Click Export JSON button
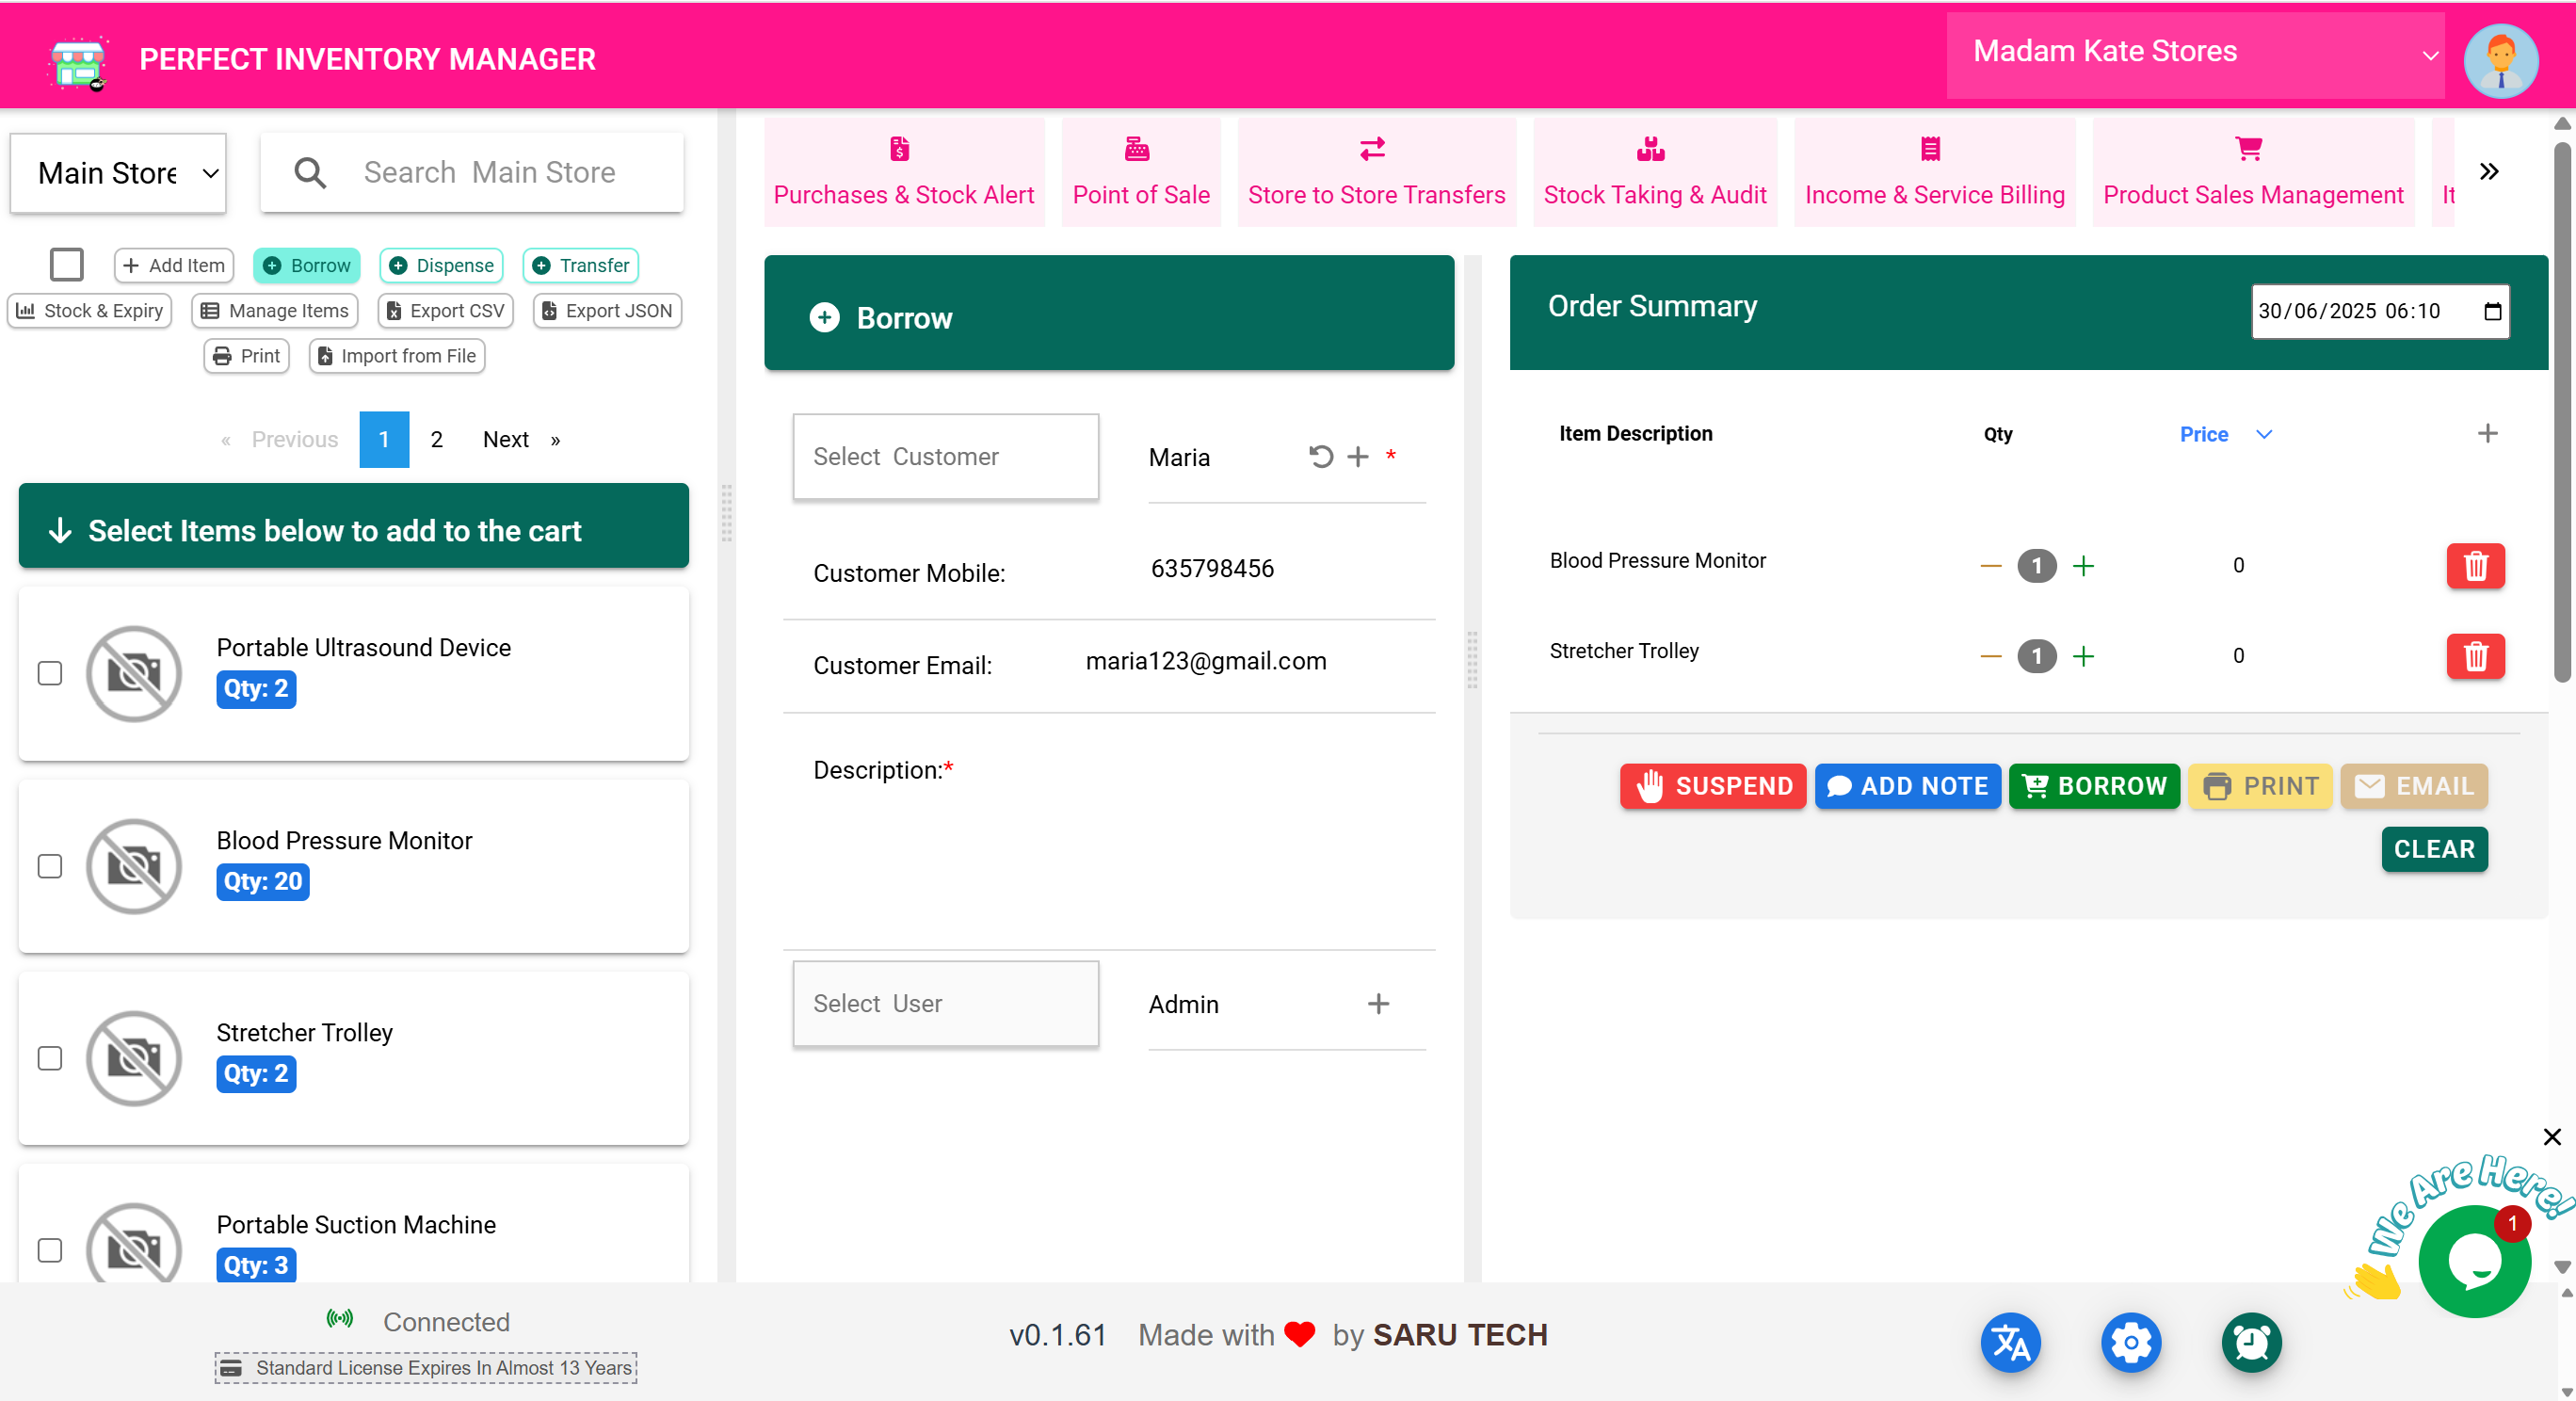Viewport: 2576px width, 1401px height. click(x=608, y=311)
